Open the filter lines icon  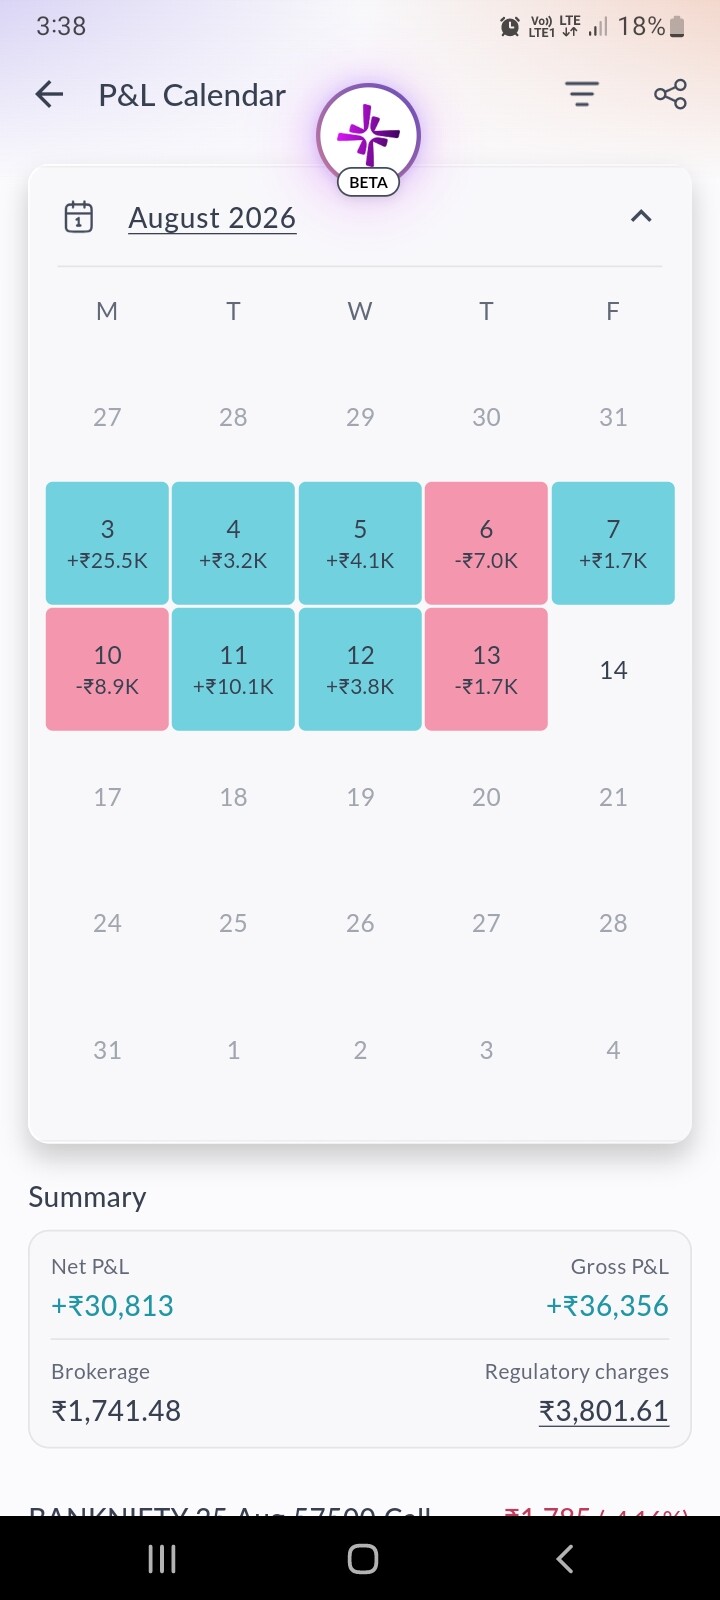[x=581, y=95]
